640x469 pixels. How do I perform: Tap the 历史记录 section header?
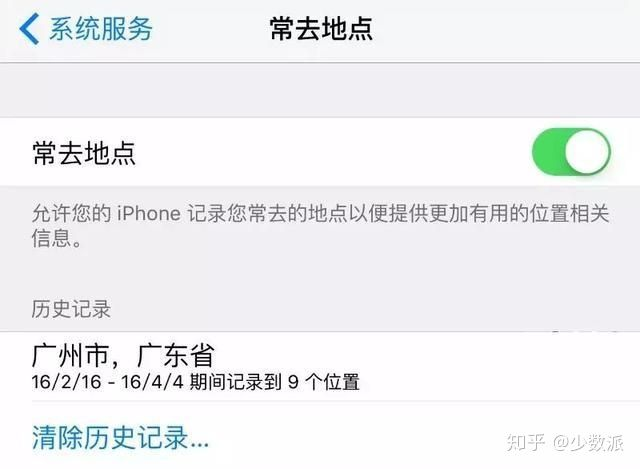pyautogui.click(x=71, y=309)
